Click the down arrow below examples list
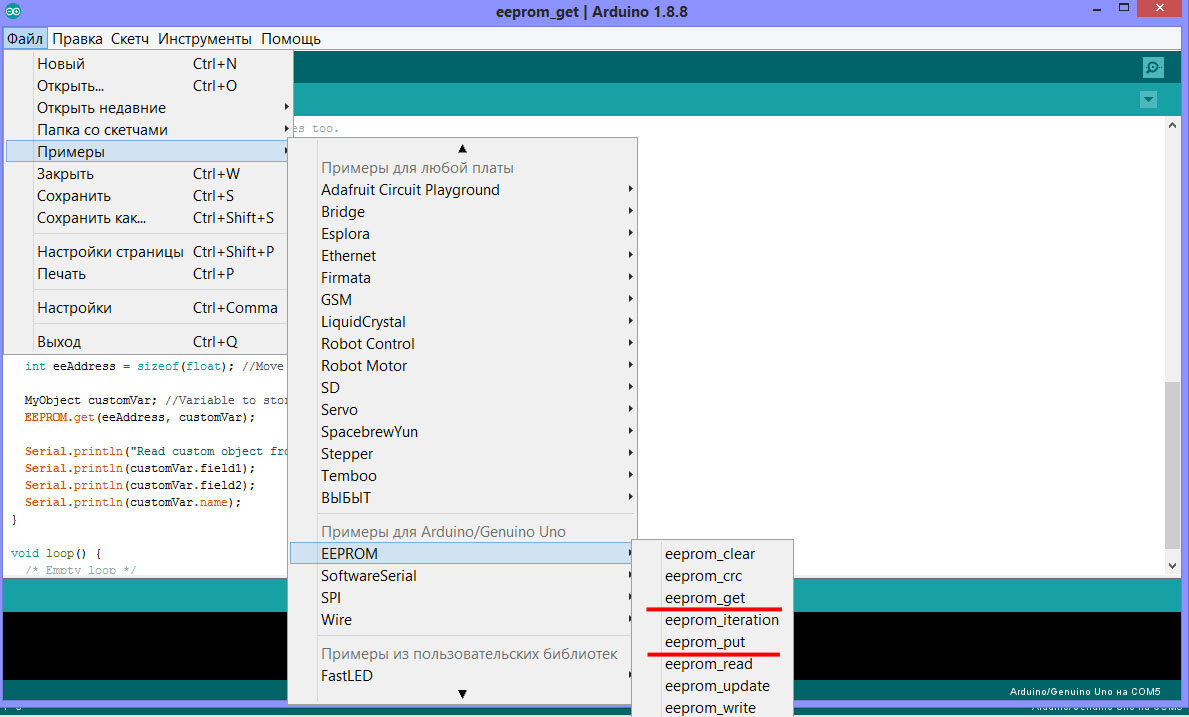 pyautogui.click(x=463, y=694)
